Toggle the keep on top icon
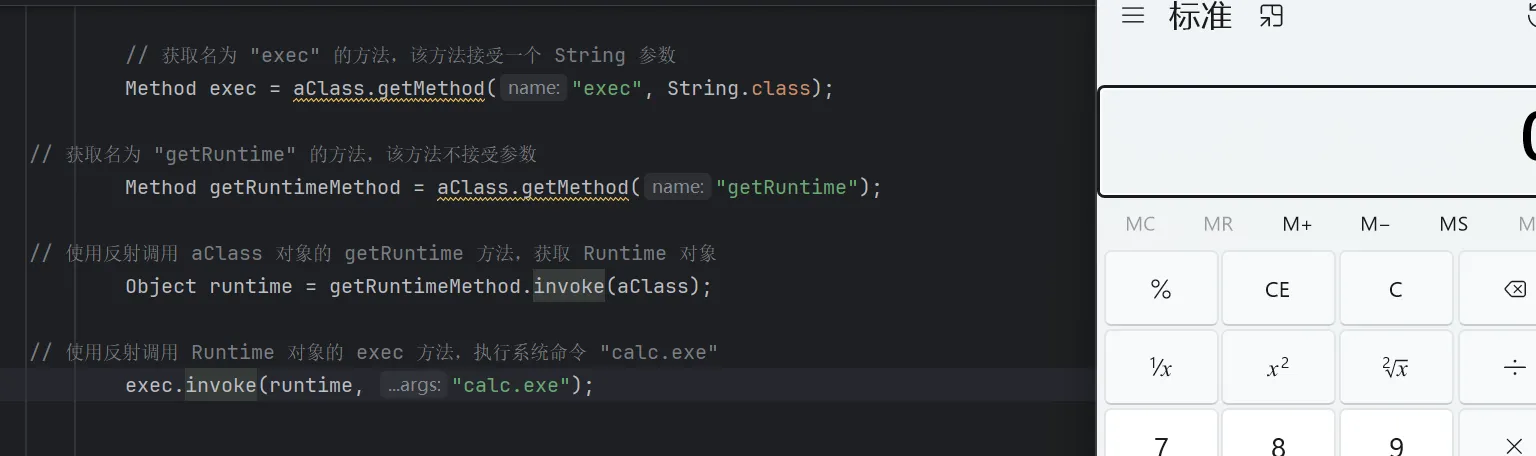This screenshot has width=1536, height=456. (x=1271, y=16)
